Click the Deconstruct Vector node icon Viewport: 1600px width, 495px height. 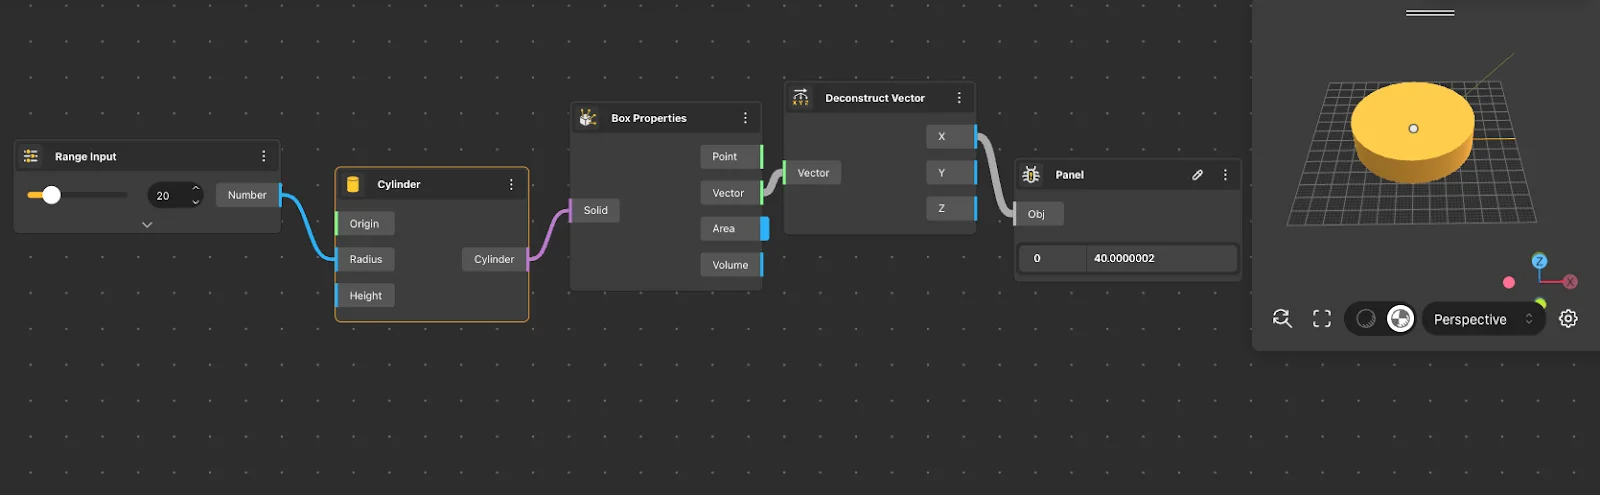tap(801, 98)
